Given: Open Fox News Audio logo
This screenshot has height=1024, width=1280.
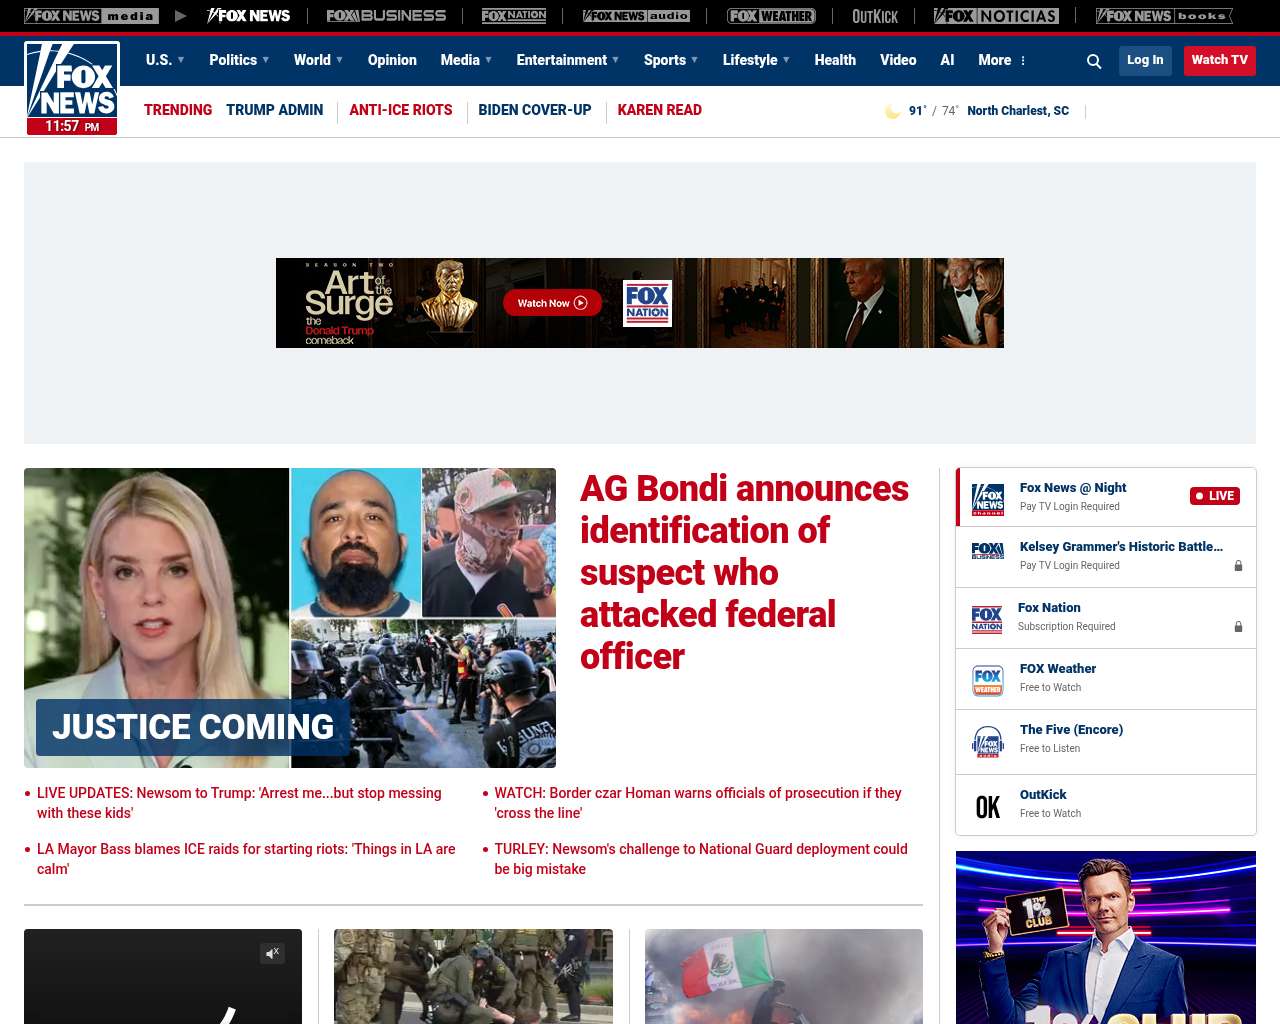Looking at the screenshot, I should (x=637, y=16).
